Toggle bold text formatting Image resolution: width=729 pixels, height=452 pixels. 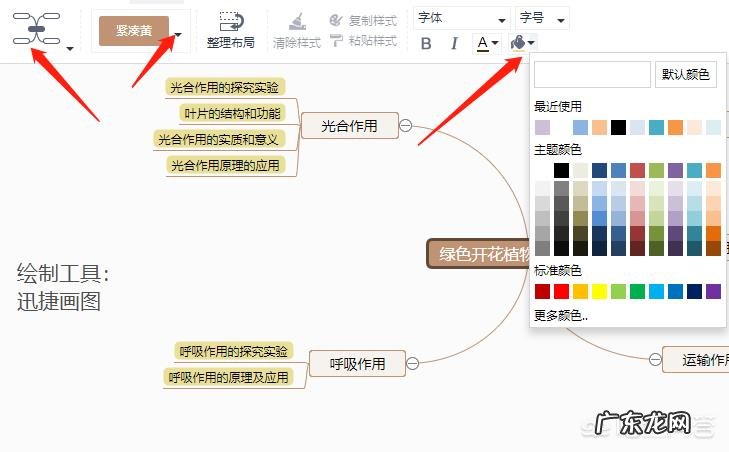426,43
